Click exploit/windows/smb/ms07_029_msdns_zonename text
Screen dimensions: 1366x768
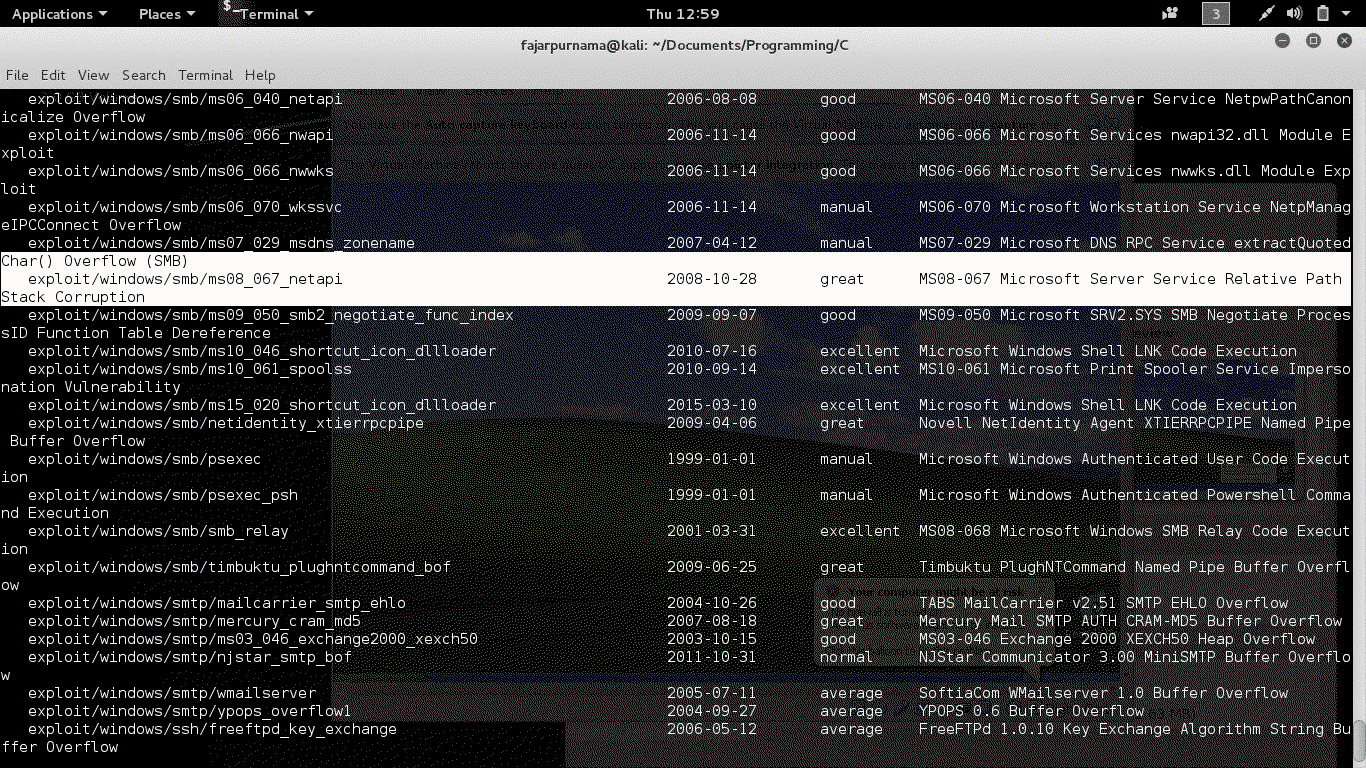(221, 243)
